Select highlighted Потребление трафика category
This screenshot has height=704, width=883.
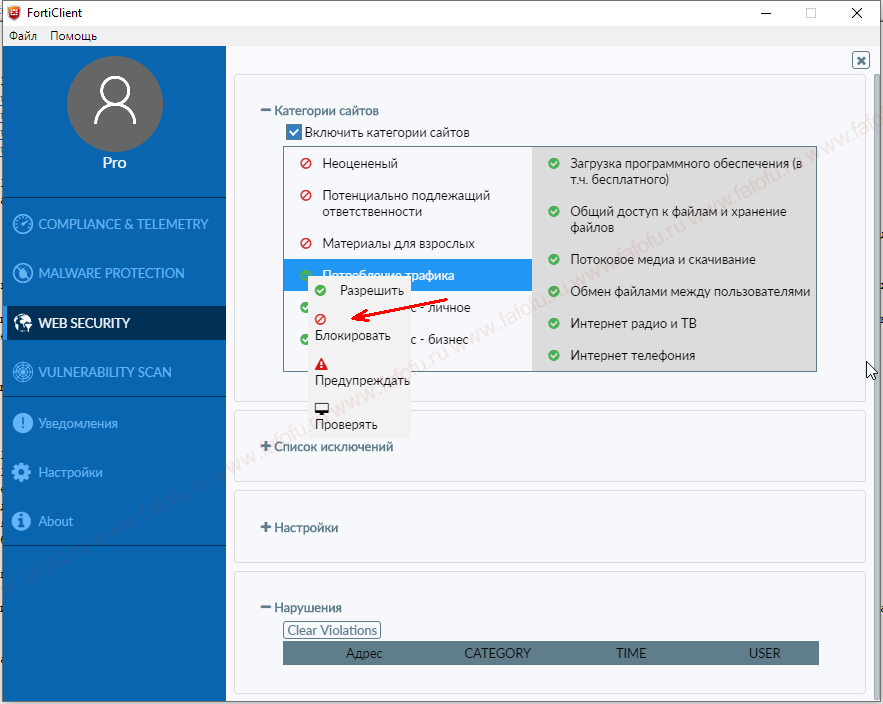point(408,275)
